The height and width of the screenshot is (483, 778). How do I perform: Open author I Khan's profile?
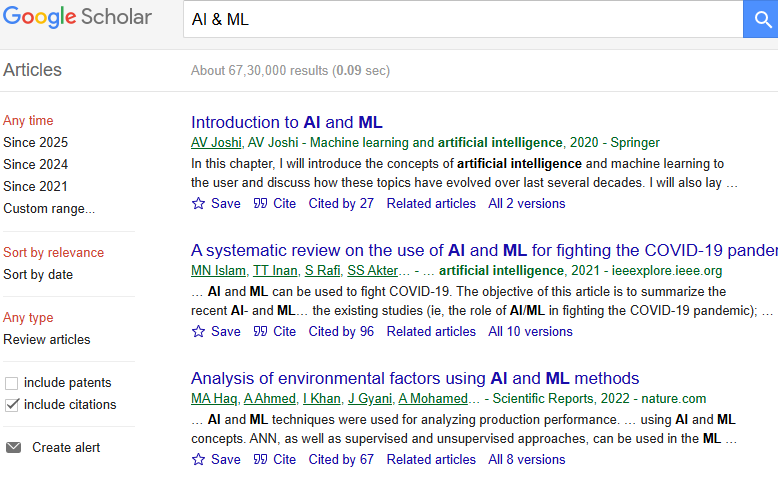(322, 399)
